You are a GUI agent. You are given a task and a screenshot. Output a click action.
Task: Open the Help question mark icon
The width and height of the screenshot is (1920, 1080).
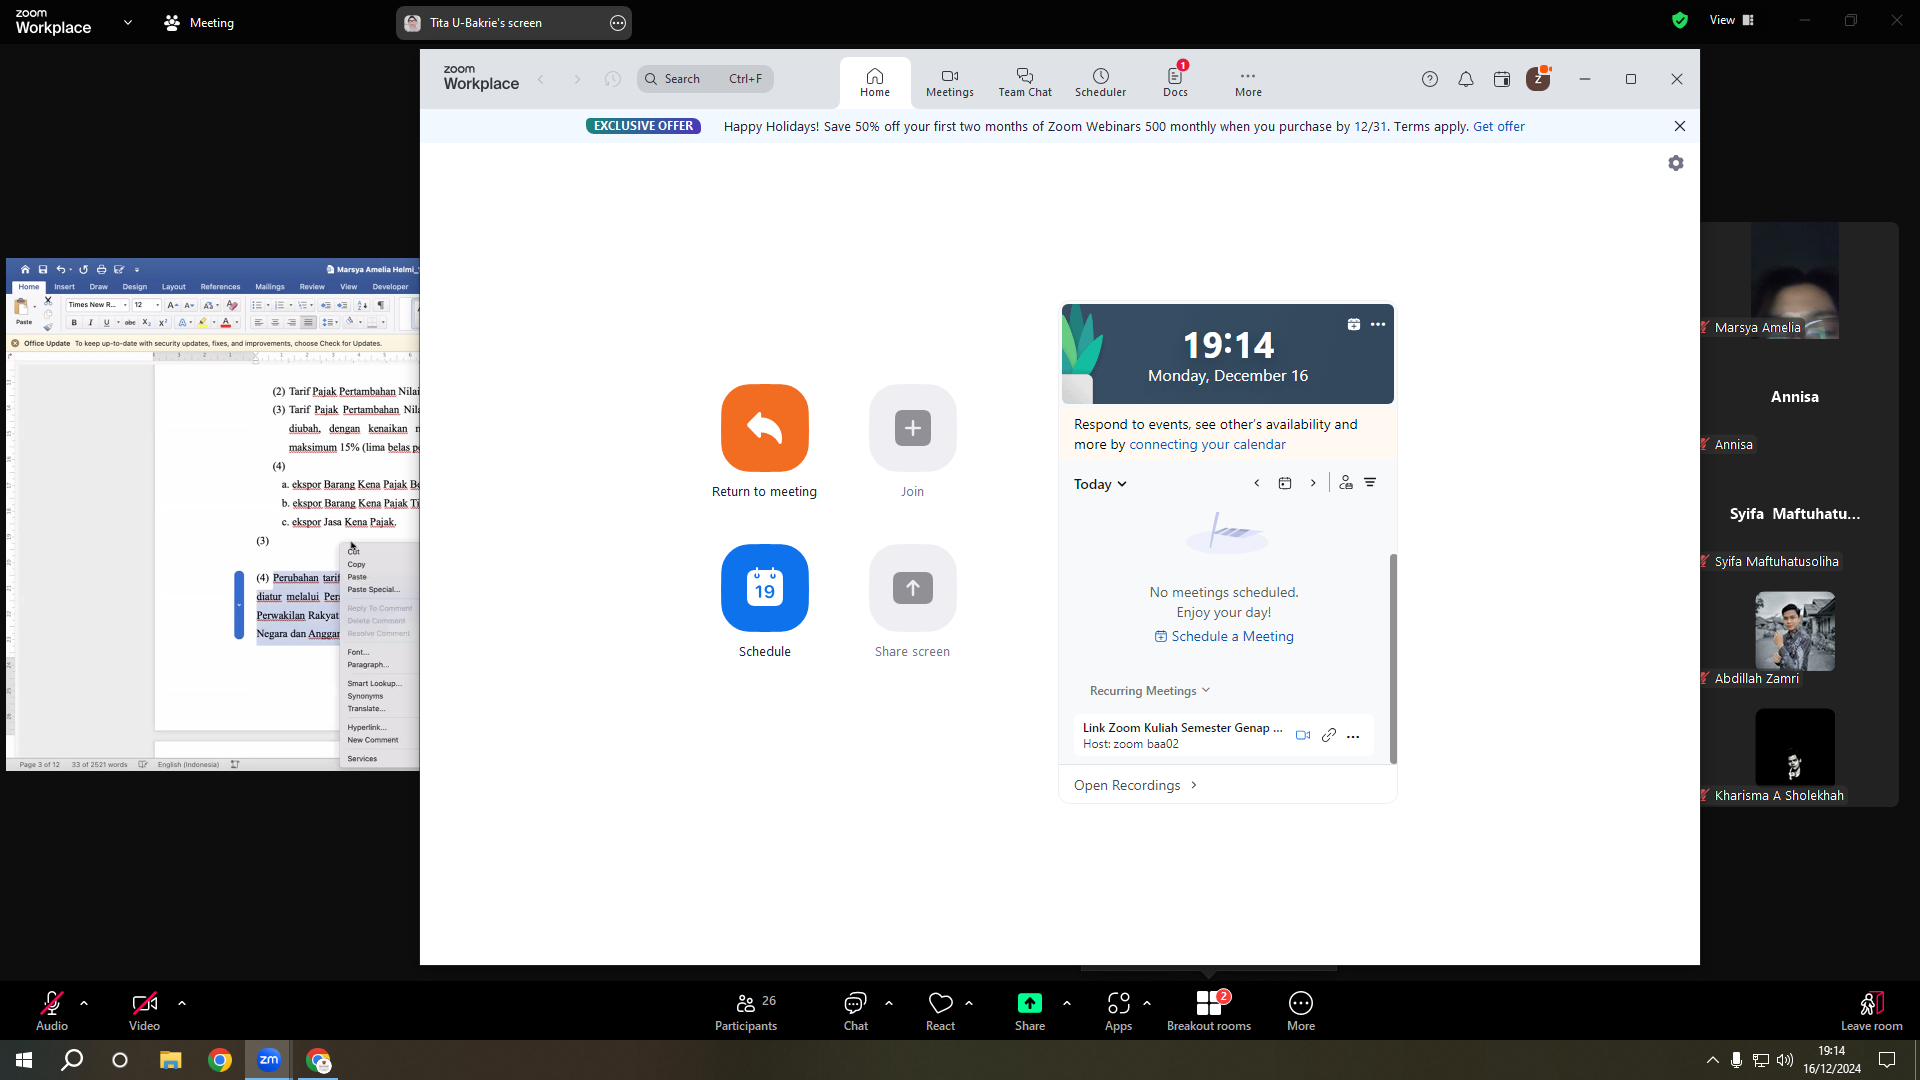click(x=1430, y=79)
